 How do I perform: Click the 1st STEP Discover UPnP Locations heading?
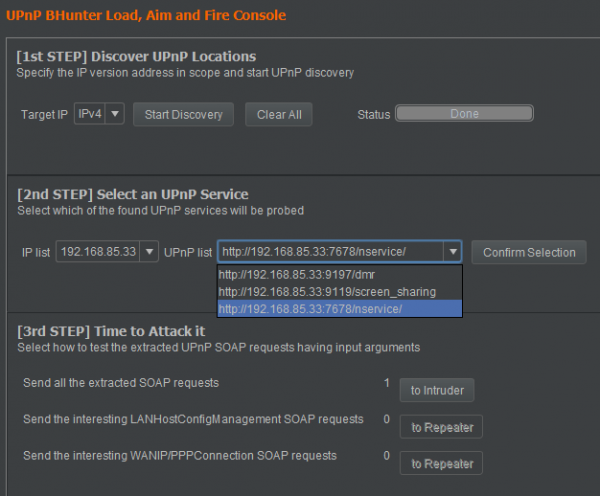coord(136,56)
